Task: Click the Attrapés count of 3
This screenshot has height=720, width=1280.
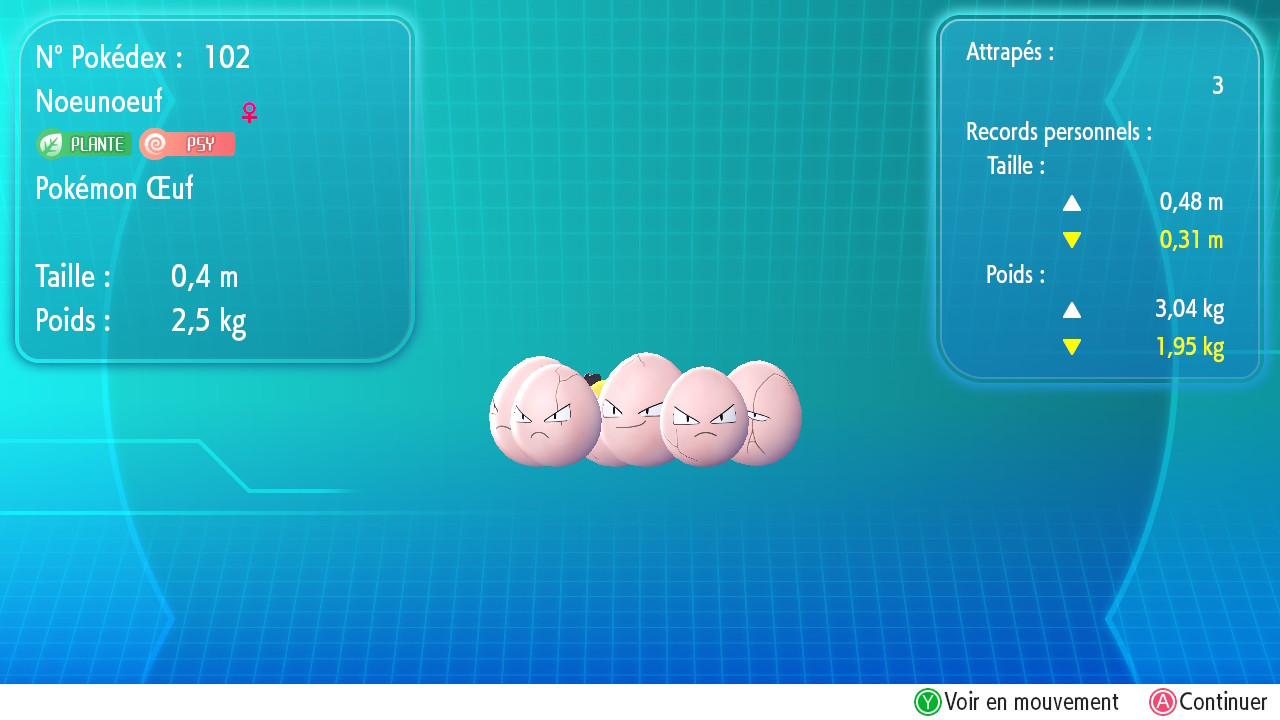Action: click(x=1217, y=86)
